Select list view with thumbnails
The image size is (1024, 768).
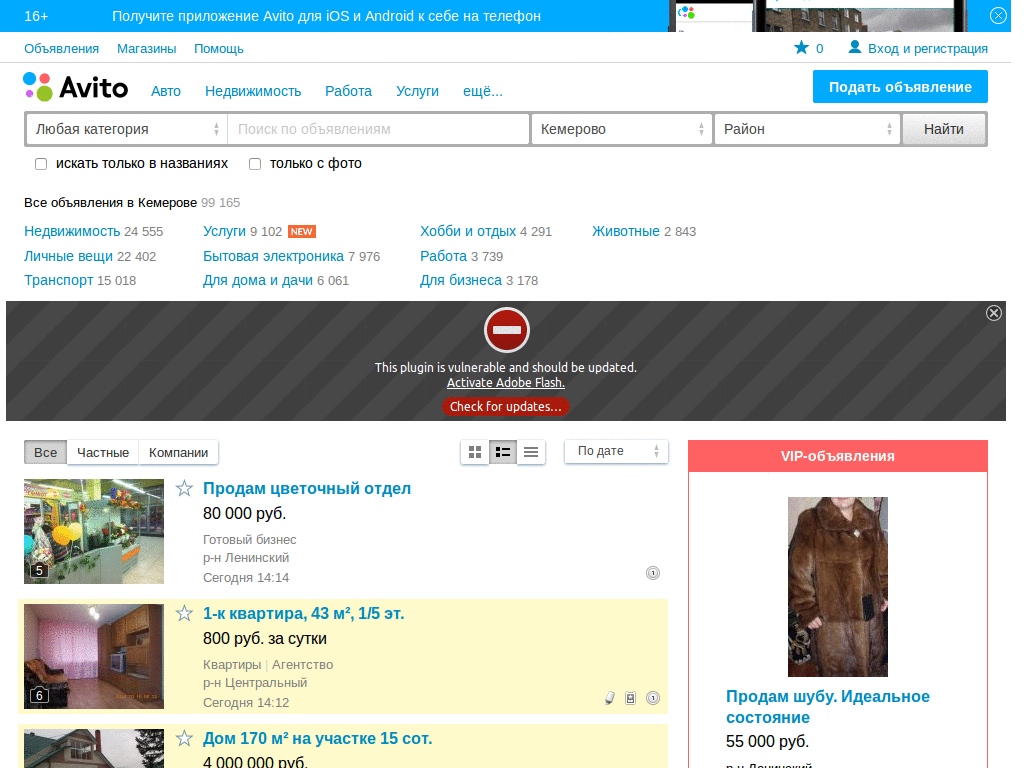pos(503,452)
